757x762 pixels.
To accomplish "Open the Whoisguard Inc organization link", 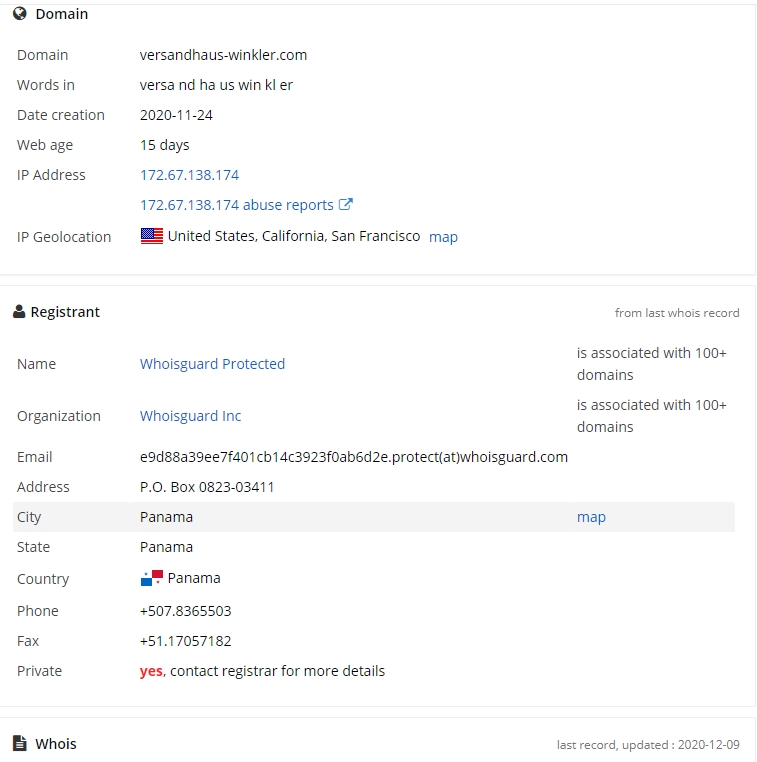I will click(x=190, y=416).
